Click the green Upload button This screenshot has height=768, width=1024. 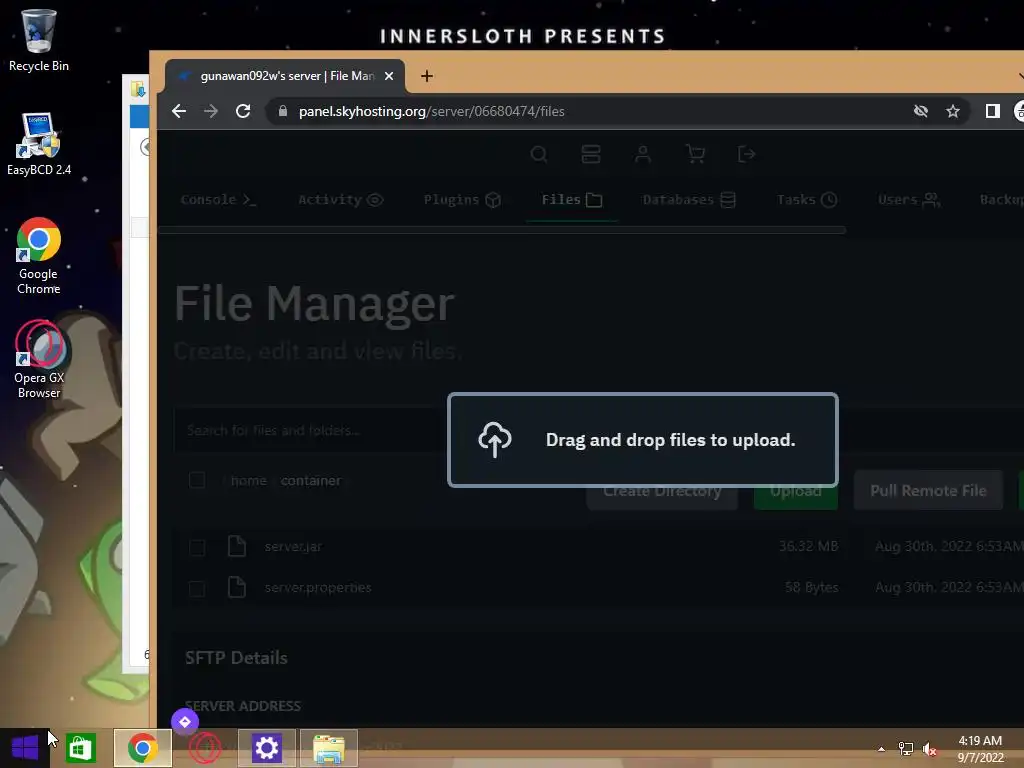pos(795,490)
